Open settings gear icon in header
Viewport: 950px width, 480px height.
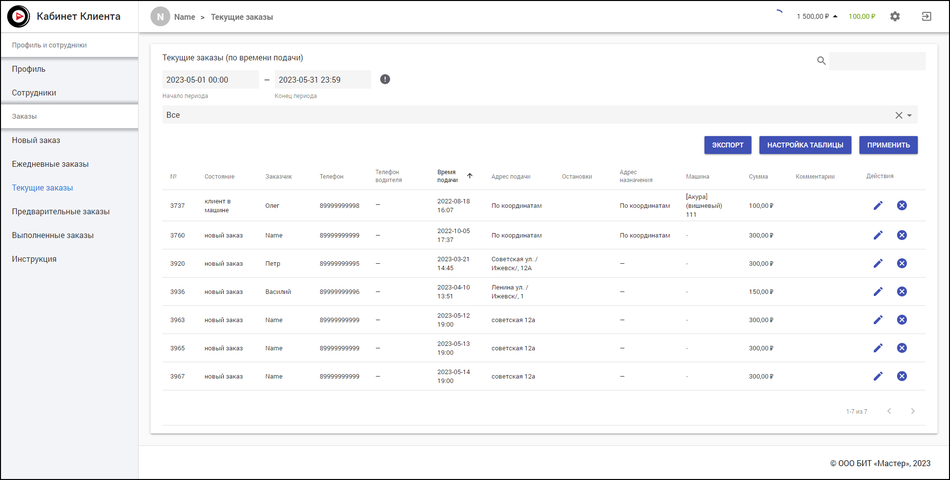click(x=895, y=17)
